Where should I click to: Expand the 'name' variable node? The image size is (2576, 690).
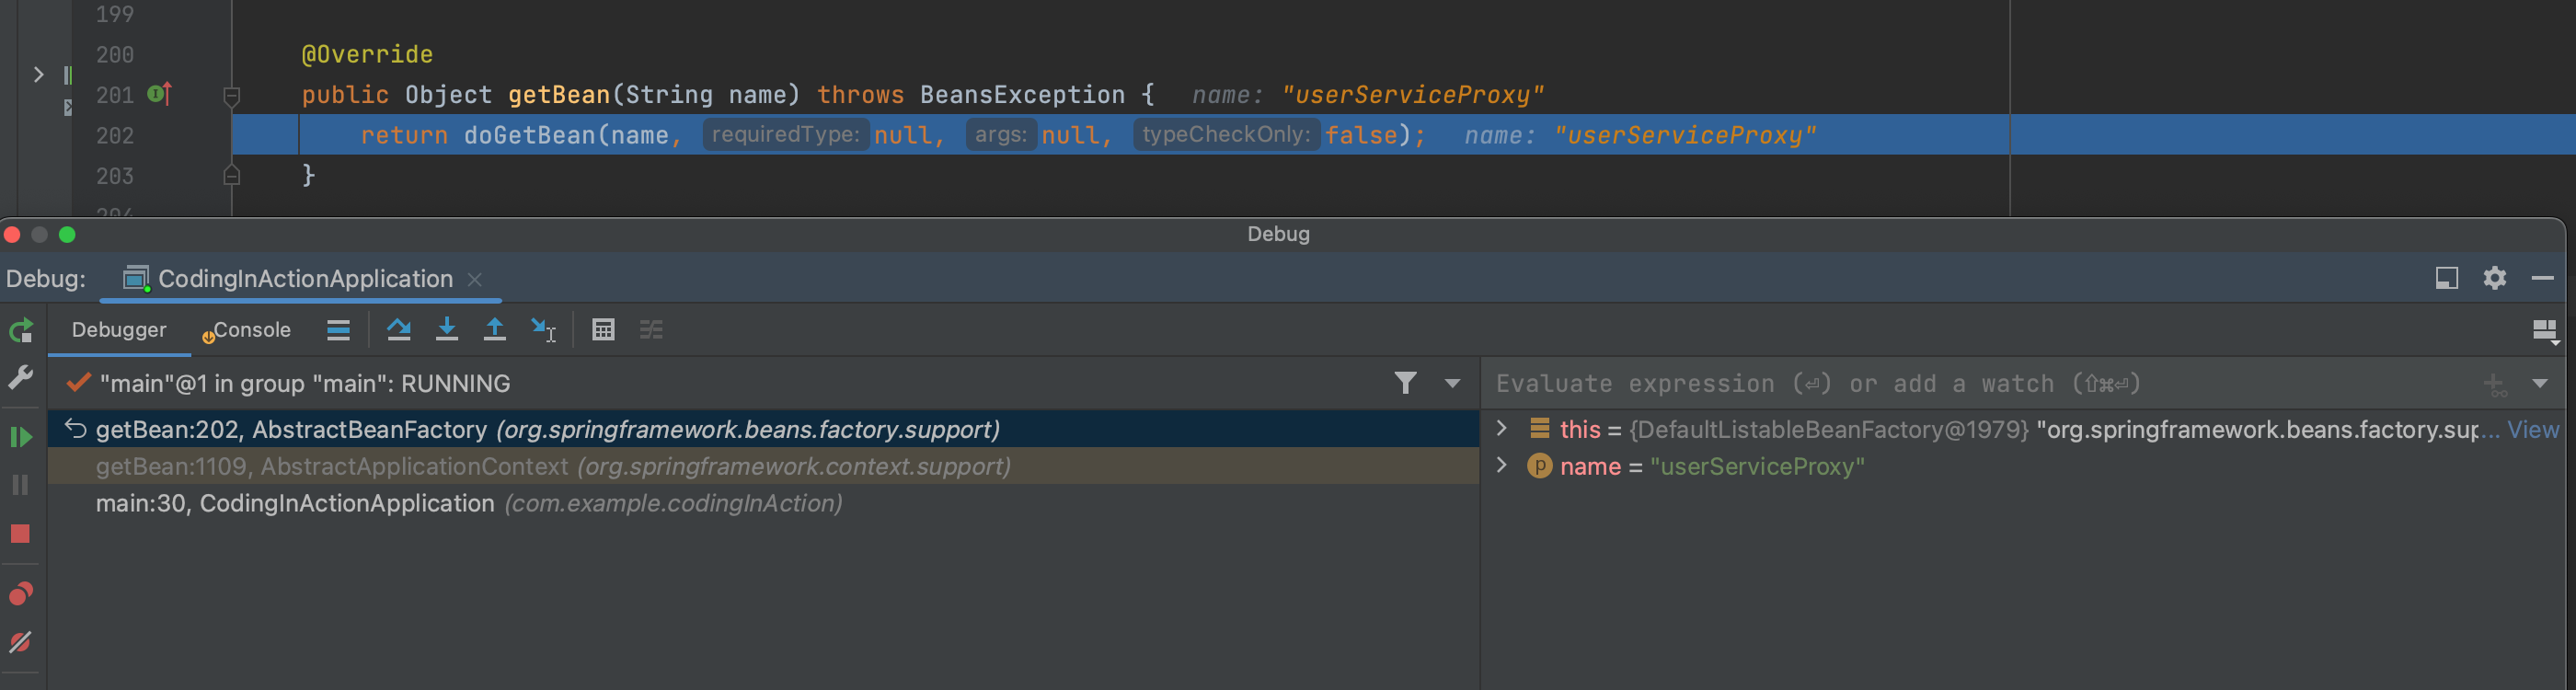[x=1501, y=466]
